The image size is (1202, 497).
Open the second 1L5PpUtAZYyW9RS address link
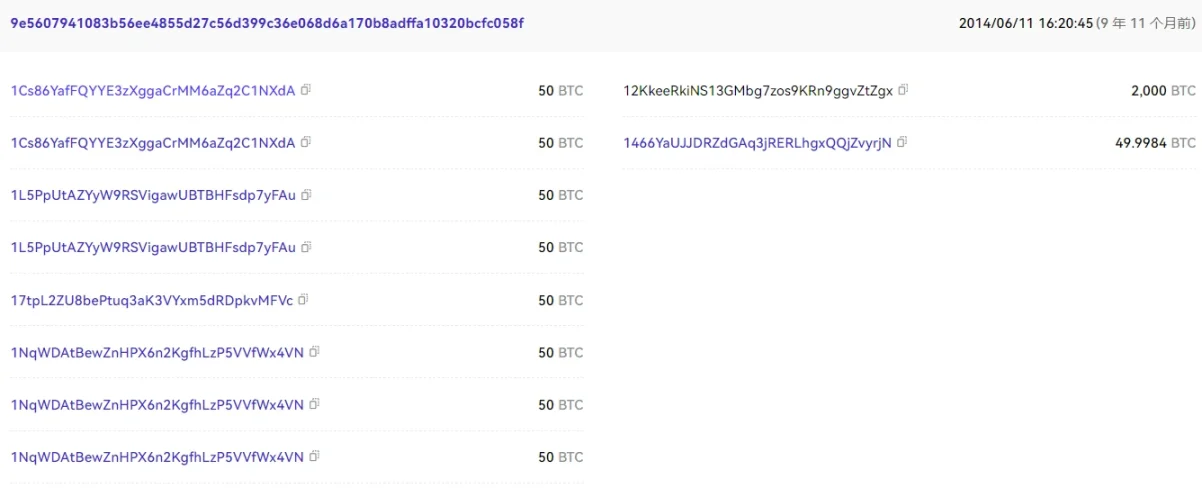point(153,247)
